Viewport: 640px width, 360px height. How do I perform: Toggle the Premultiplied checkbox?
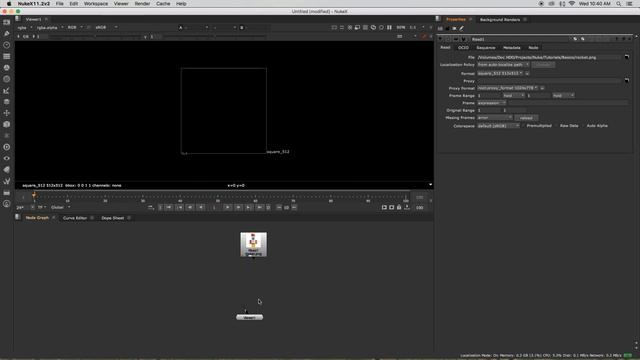[524, 126]
